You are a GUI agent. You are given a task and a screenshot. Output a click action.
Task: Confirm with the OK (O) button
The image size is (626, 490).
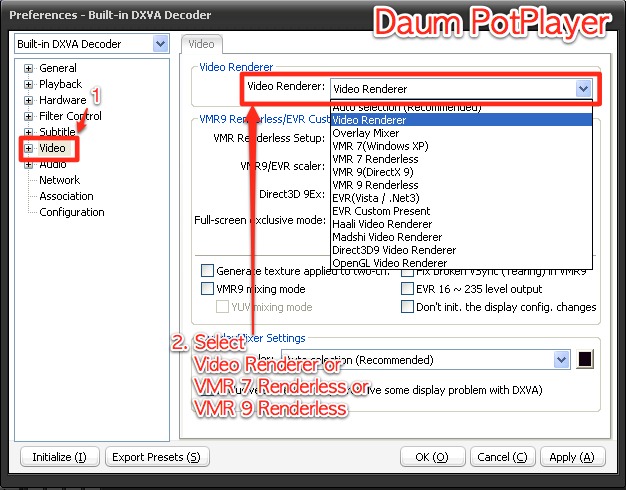point(432,457)
